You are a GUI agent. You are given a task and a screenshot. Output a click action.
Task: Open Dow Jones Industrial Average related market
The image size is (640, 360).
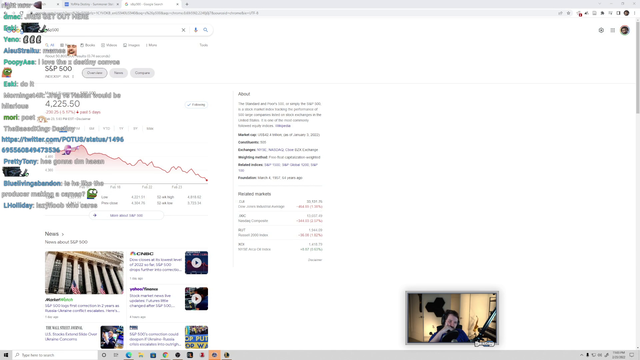(x=280, y=204)
